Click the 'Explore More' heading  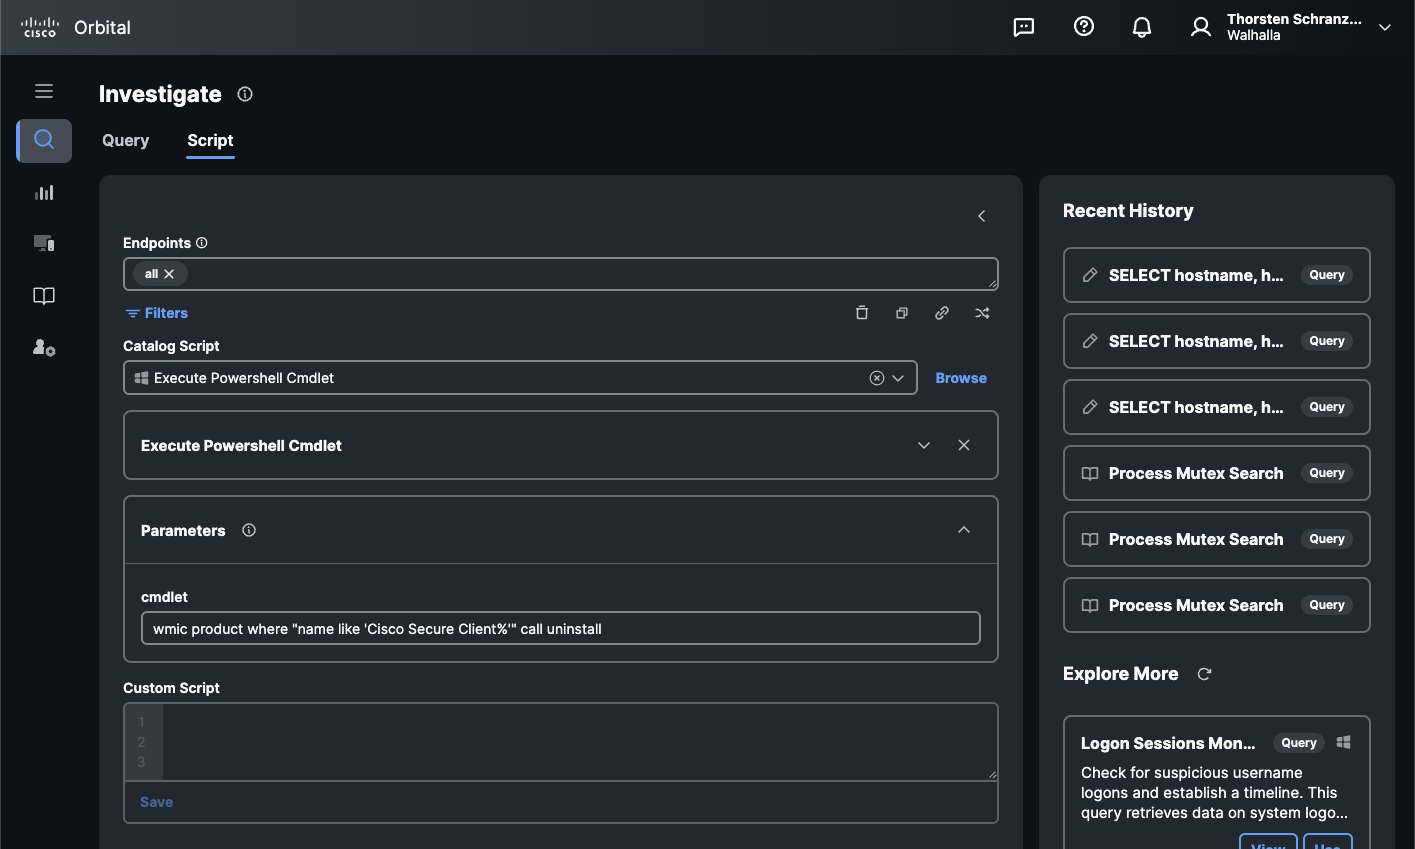coord(1120,674)
